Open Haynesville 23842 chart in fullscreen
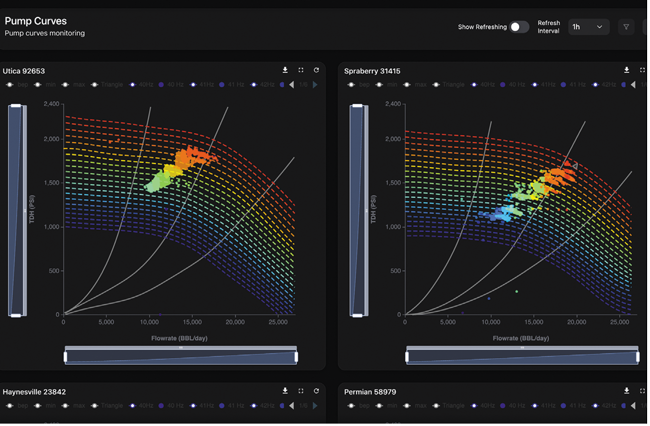The image size is (650, 426). click(301, 391)
